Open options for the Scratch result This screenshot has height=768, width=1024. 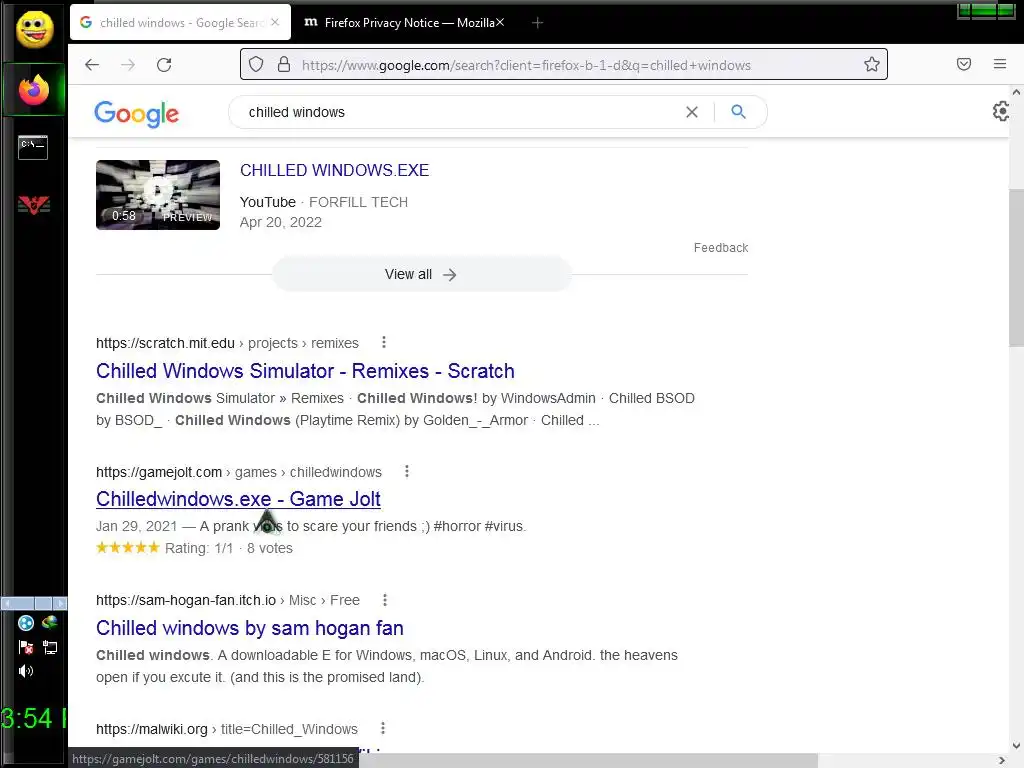[x=384, y=342]
